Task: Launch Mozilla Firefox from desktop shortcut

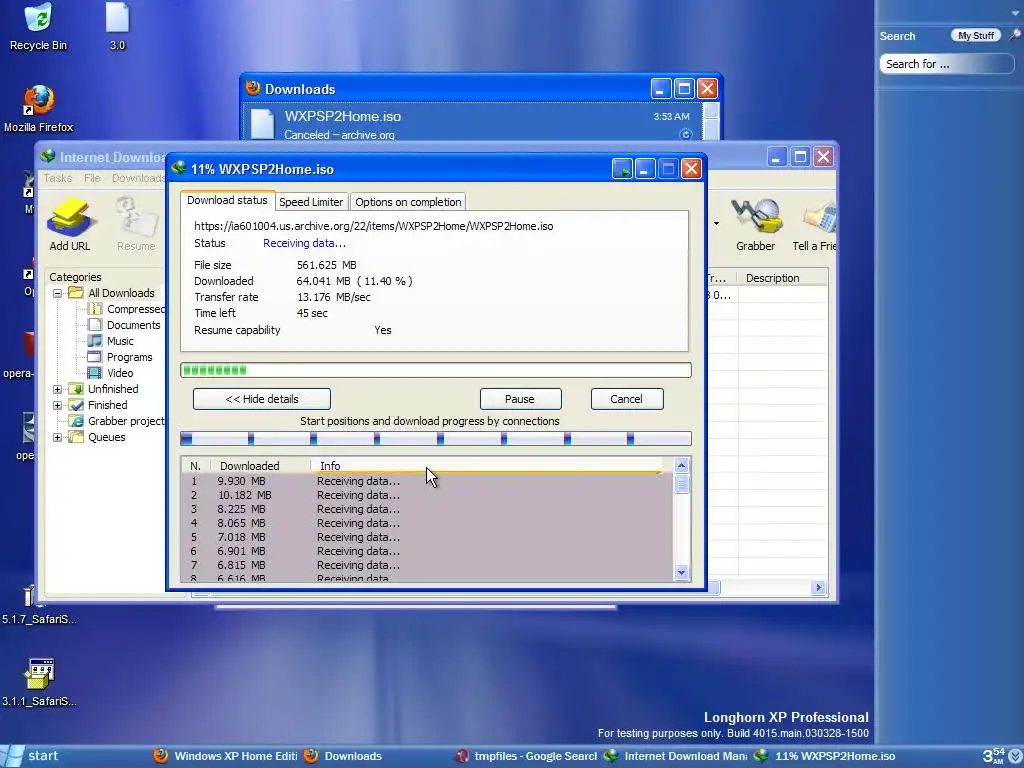Action: pos(39,108)
